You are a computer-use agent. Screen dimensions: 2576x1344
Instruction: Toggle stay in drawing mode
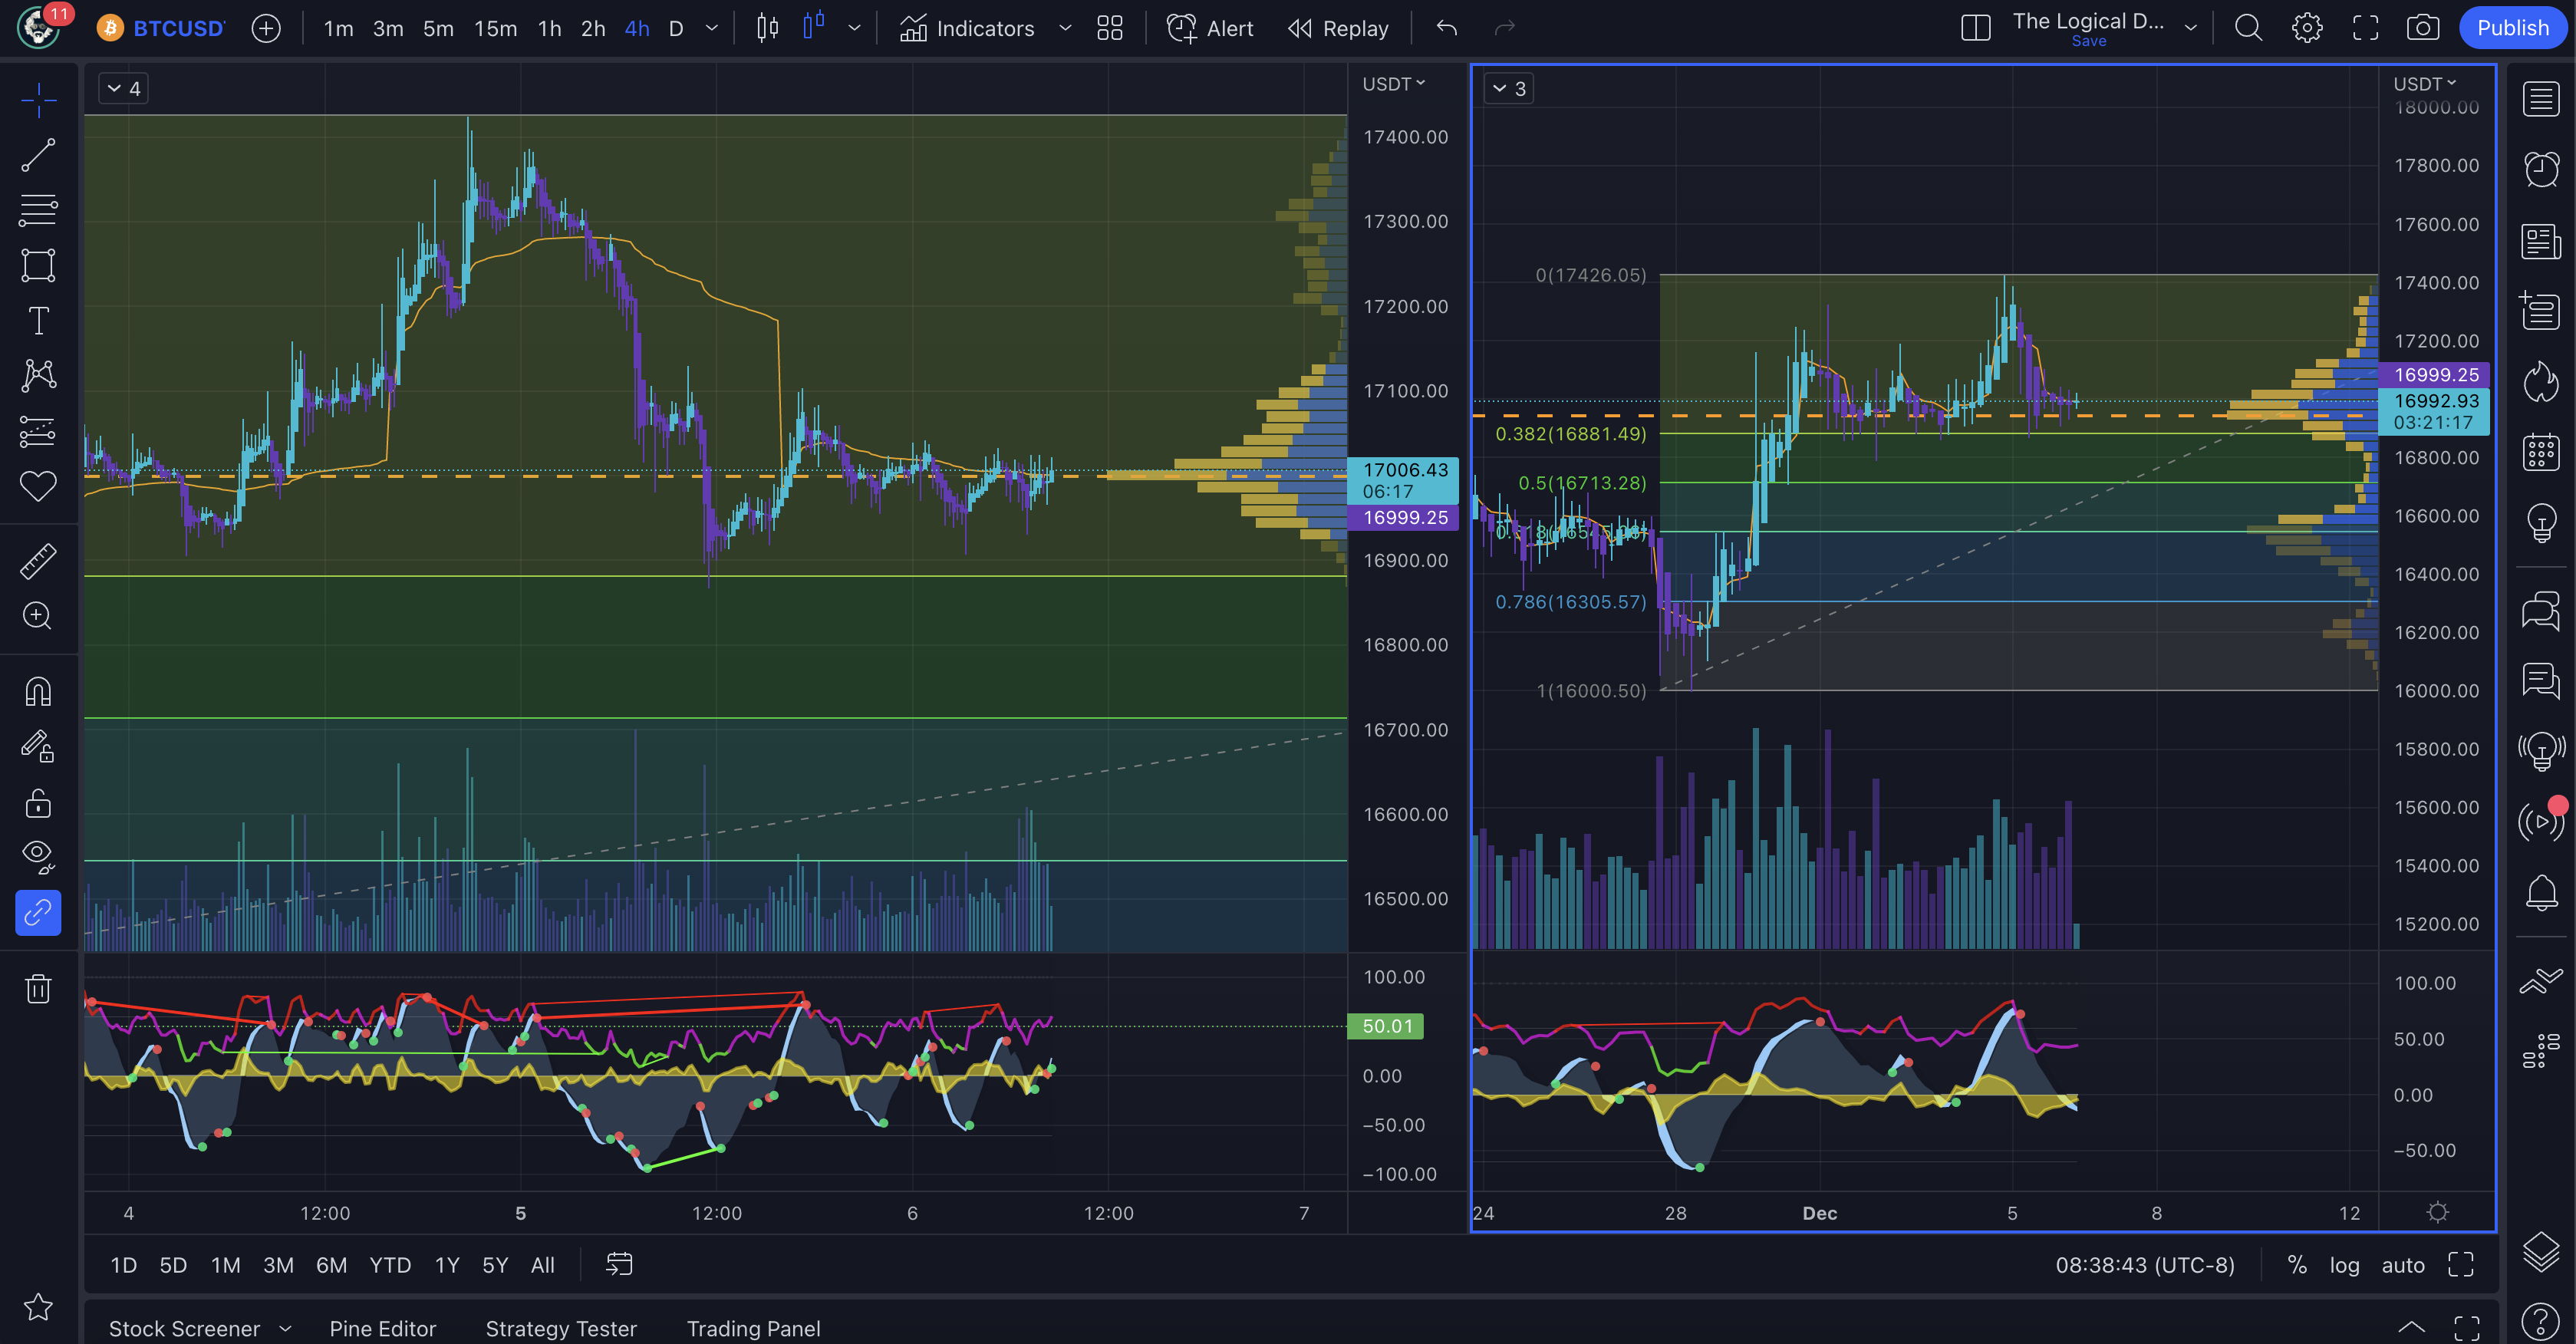[x=38, y=747]
